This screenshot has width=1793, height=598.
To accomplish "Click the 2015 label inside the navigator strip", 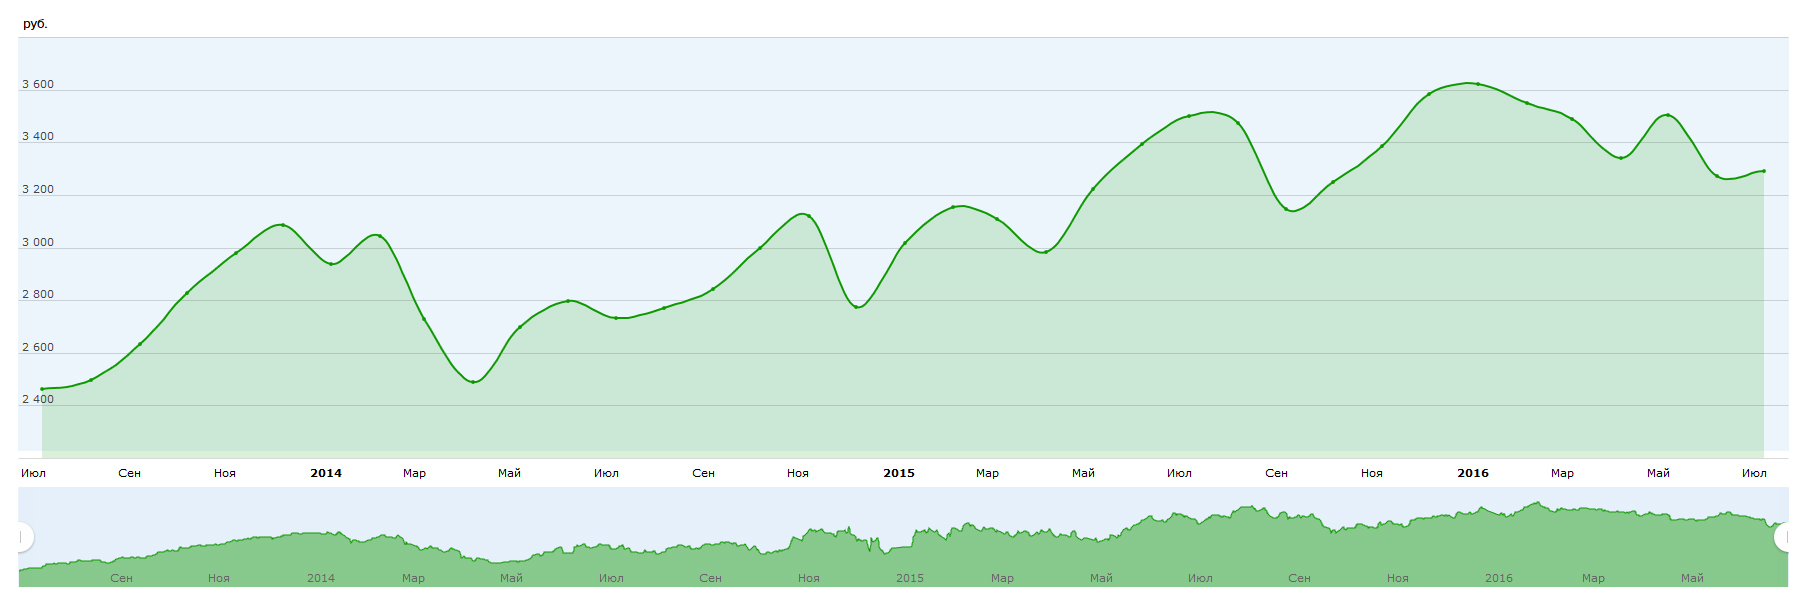I will coord(909,578).
